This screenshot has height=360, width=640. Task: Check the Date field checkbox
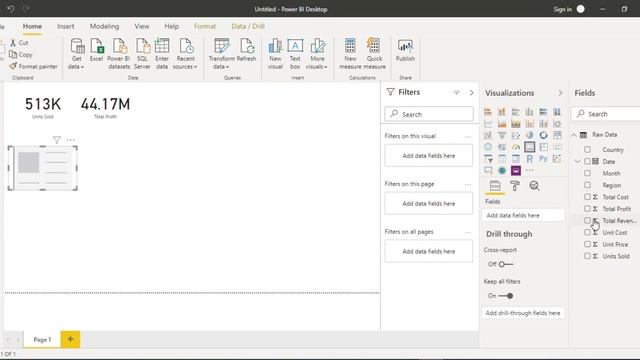coord(587,162)
